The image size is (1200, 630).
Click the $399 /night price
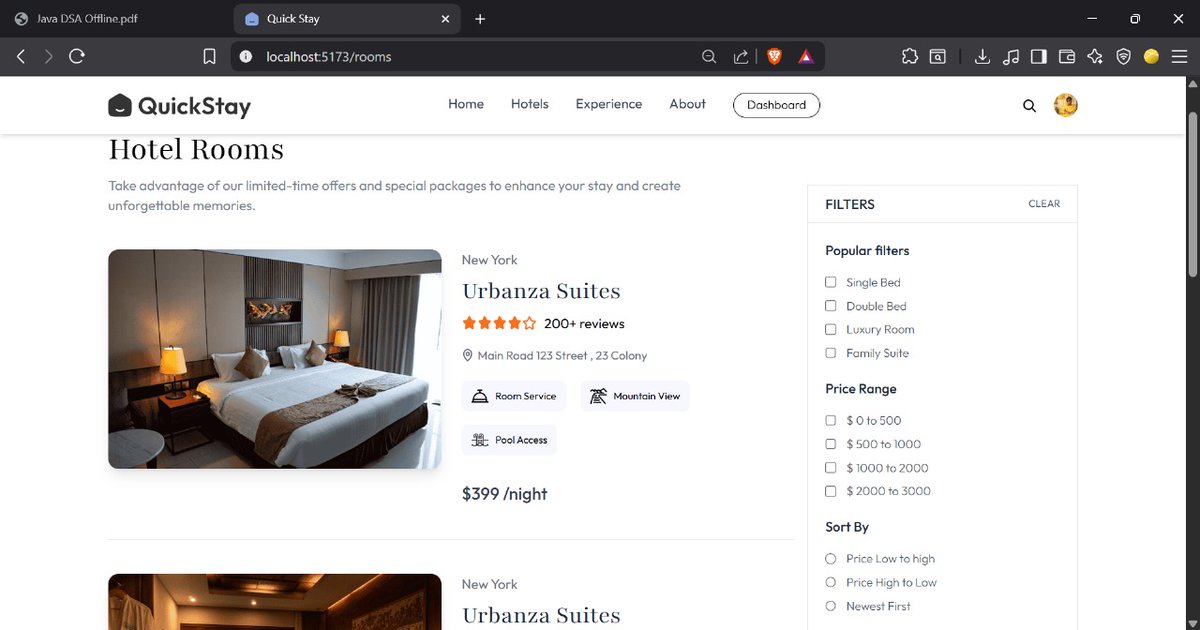(x=505, y=494)
